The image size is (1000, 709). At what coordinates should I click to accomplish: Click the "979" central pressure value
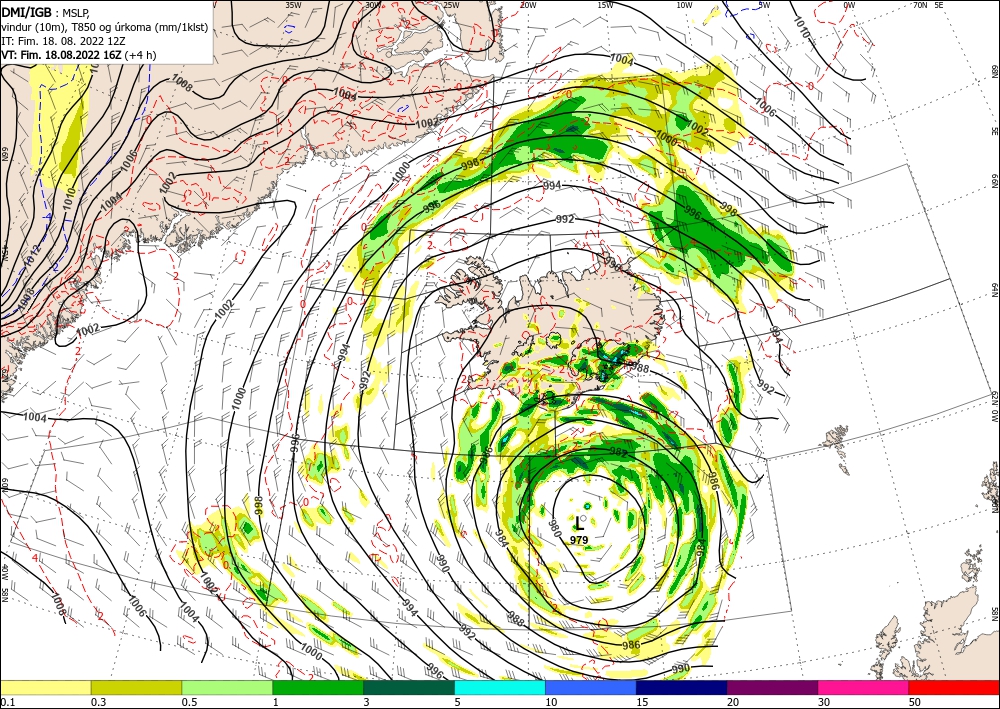579,540
